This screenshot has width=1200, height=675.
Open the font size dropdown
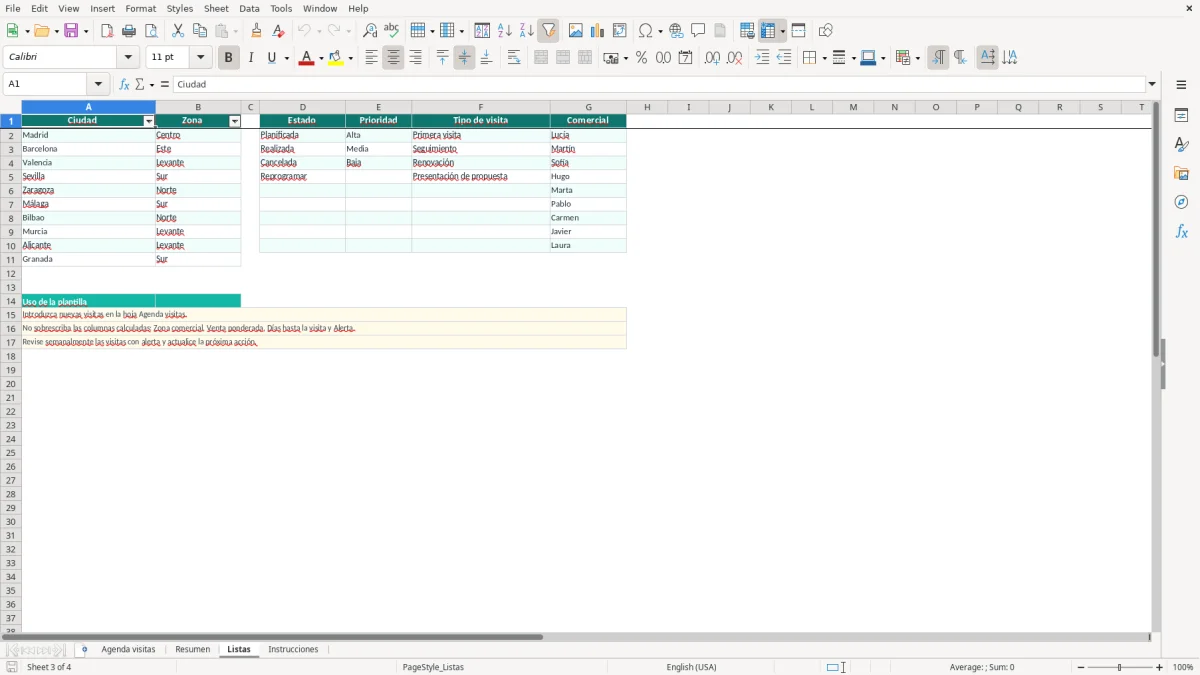tap(201, 58)
